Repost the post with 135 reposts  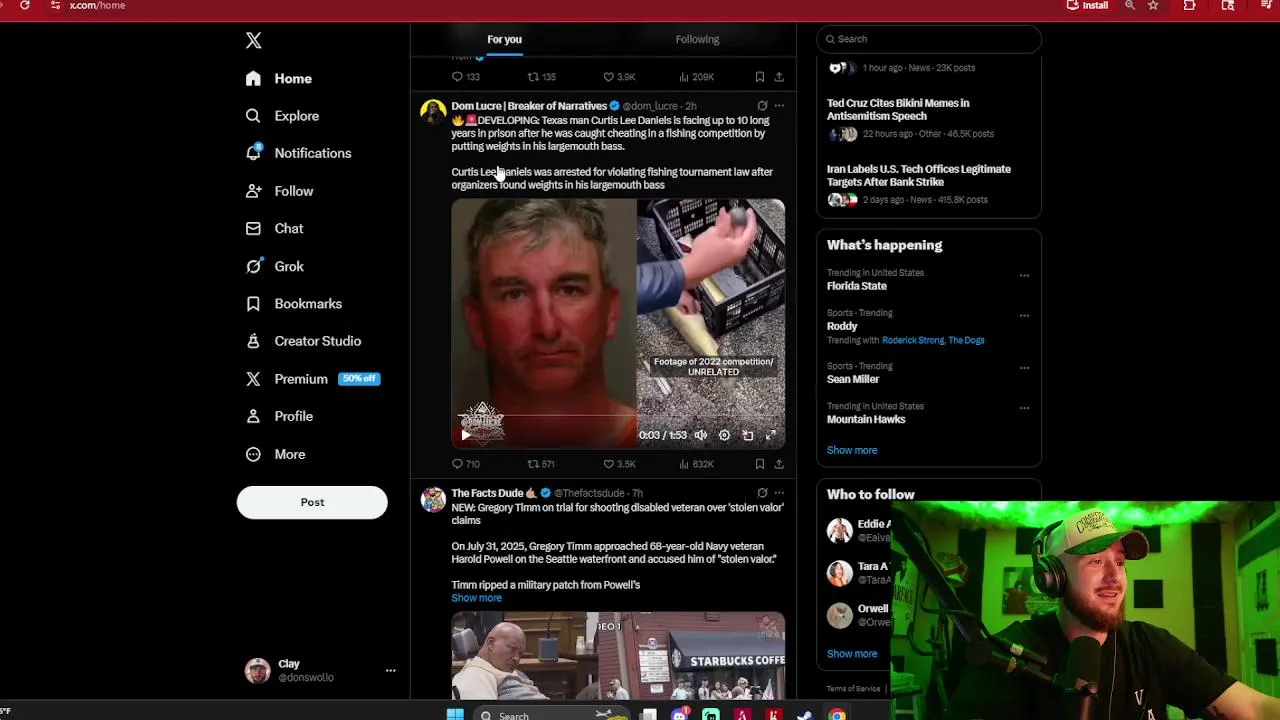pyautogui.click(x=541, y=77)
